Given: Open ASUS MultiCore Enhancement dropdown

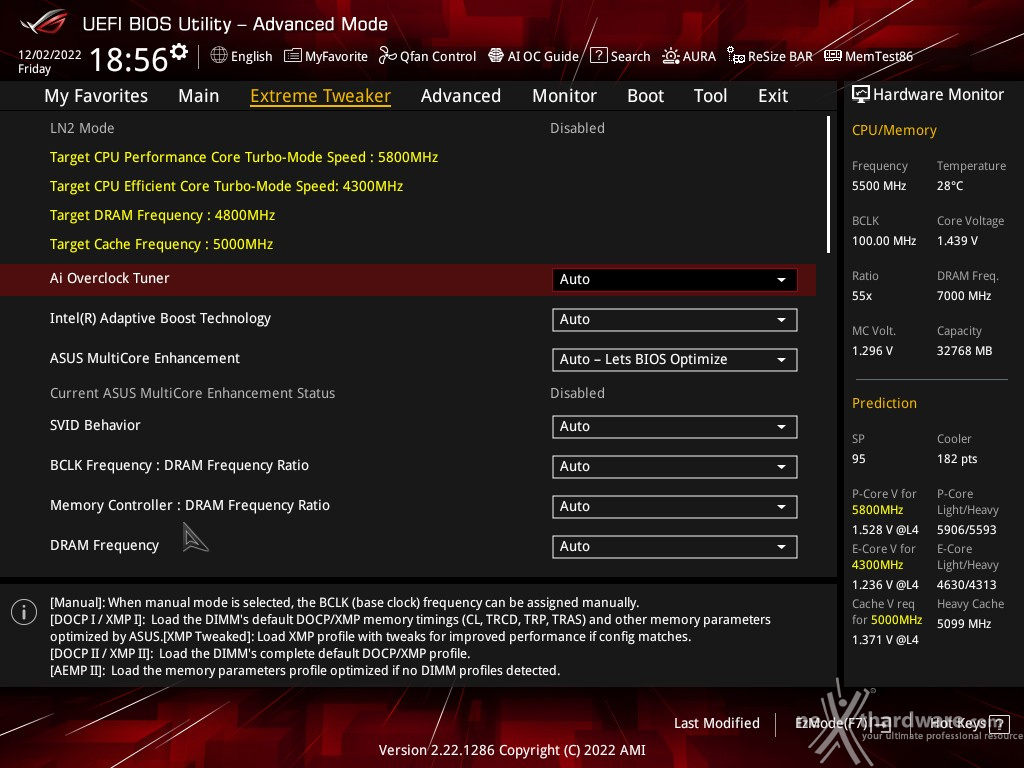Looking at the screenshot, I should [675, 359].
